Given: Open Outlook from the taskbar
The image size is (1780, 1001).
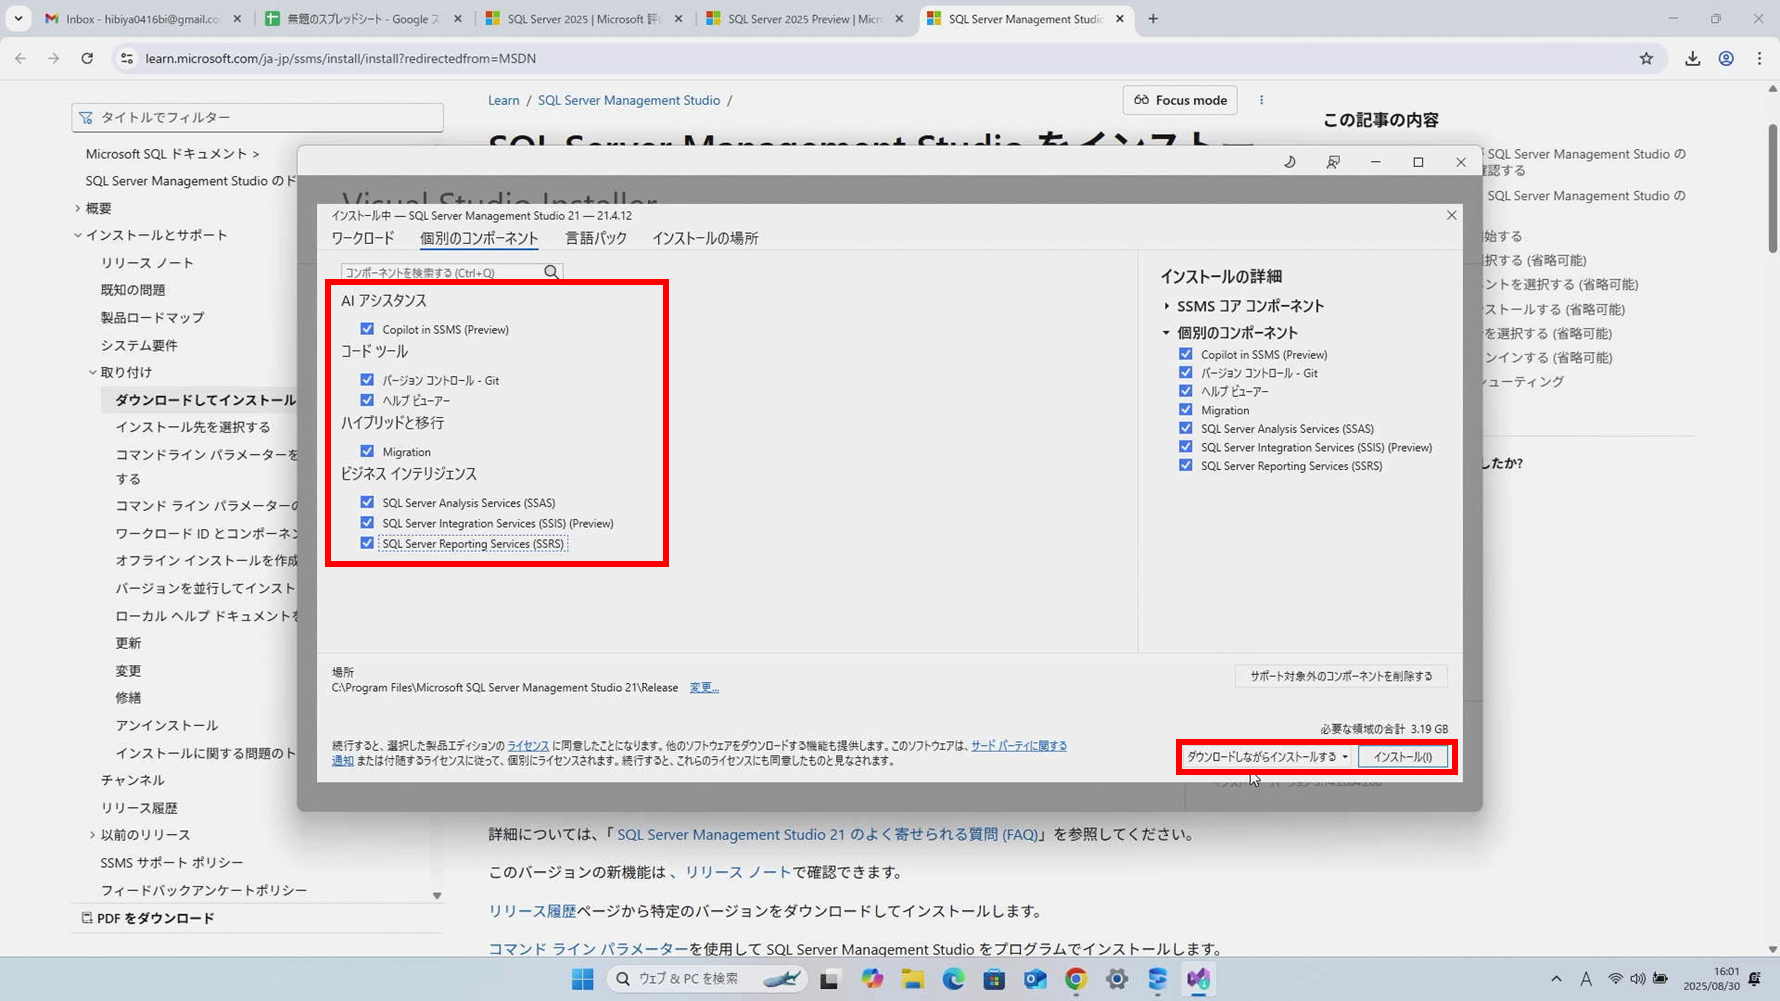Looking at the screenshot, I should point(1035,979).
